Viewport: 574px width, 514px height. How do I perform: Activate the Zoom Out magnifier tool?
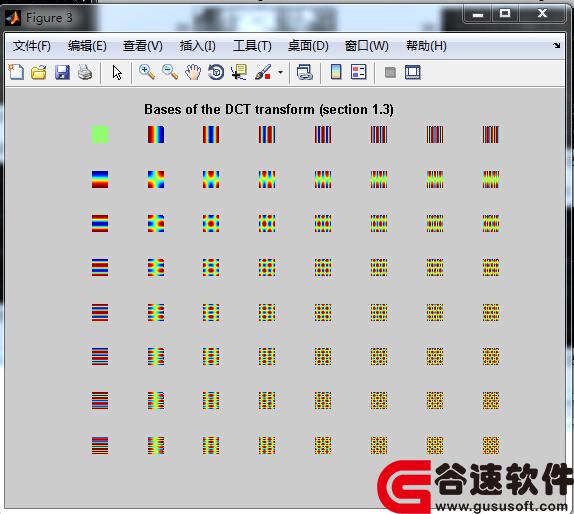coord(170,72)
